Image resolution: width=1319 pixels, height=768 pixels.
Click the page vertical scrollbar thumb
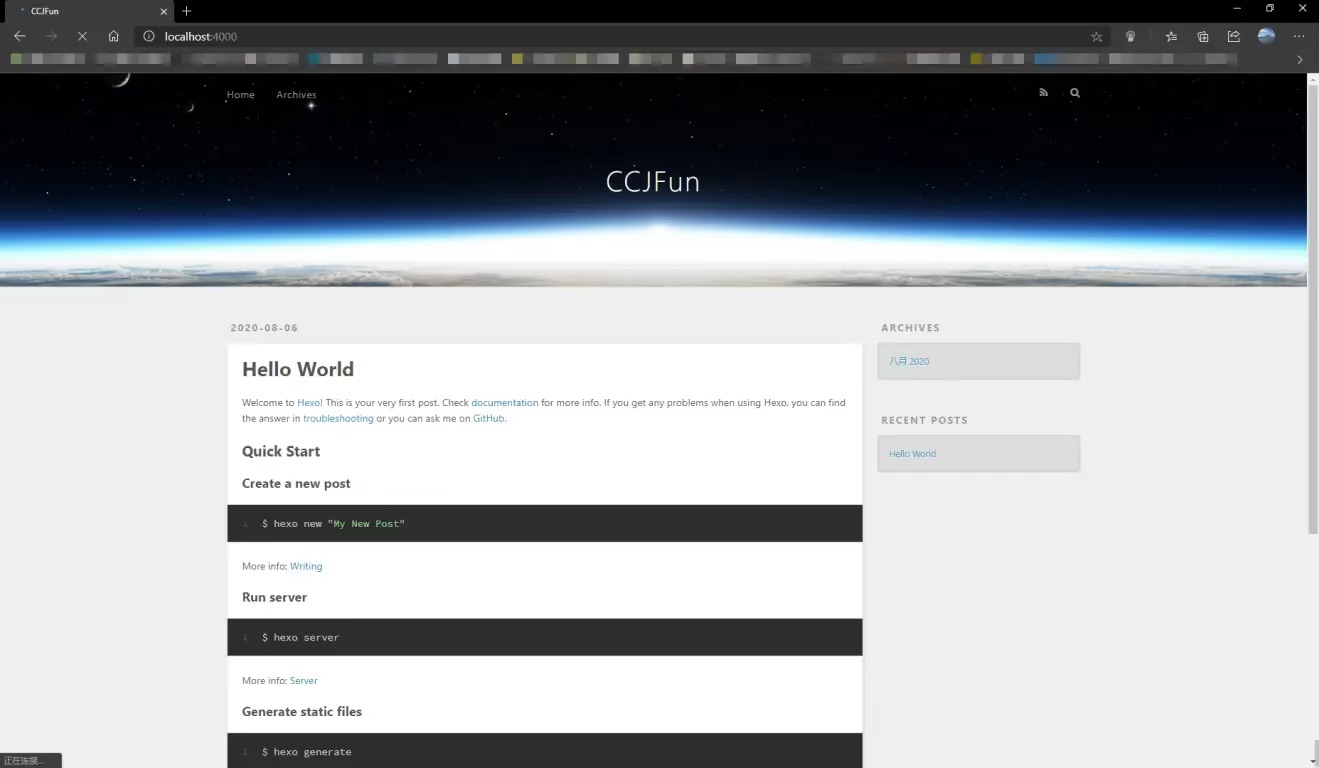1312,310
